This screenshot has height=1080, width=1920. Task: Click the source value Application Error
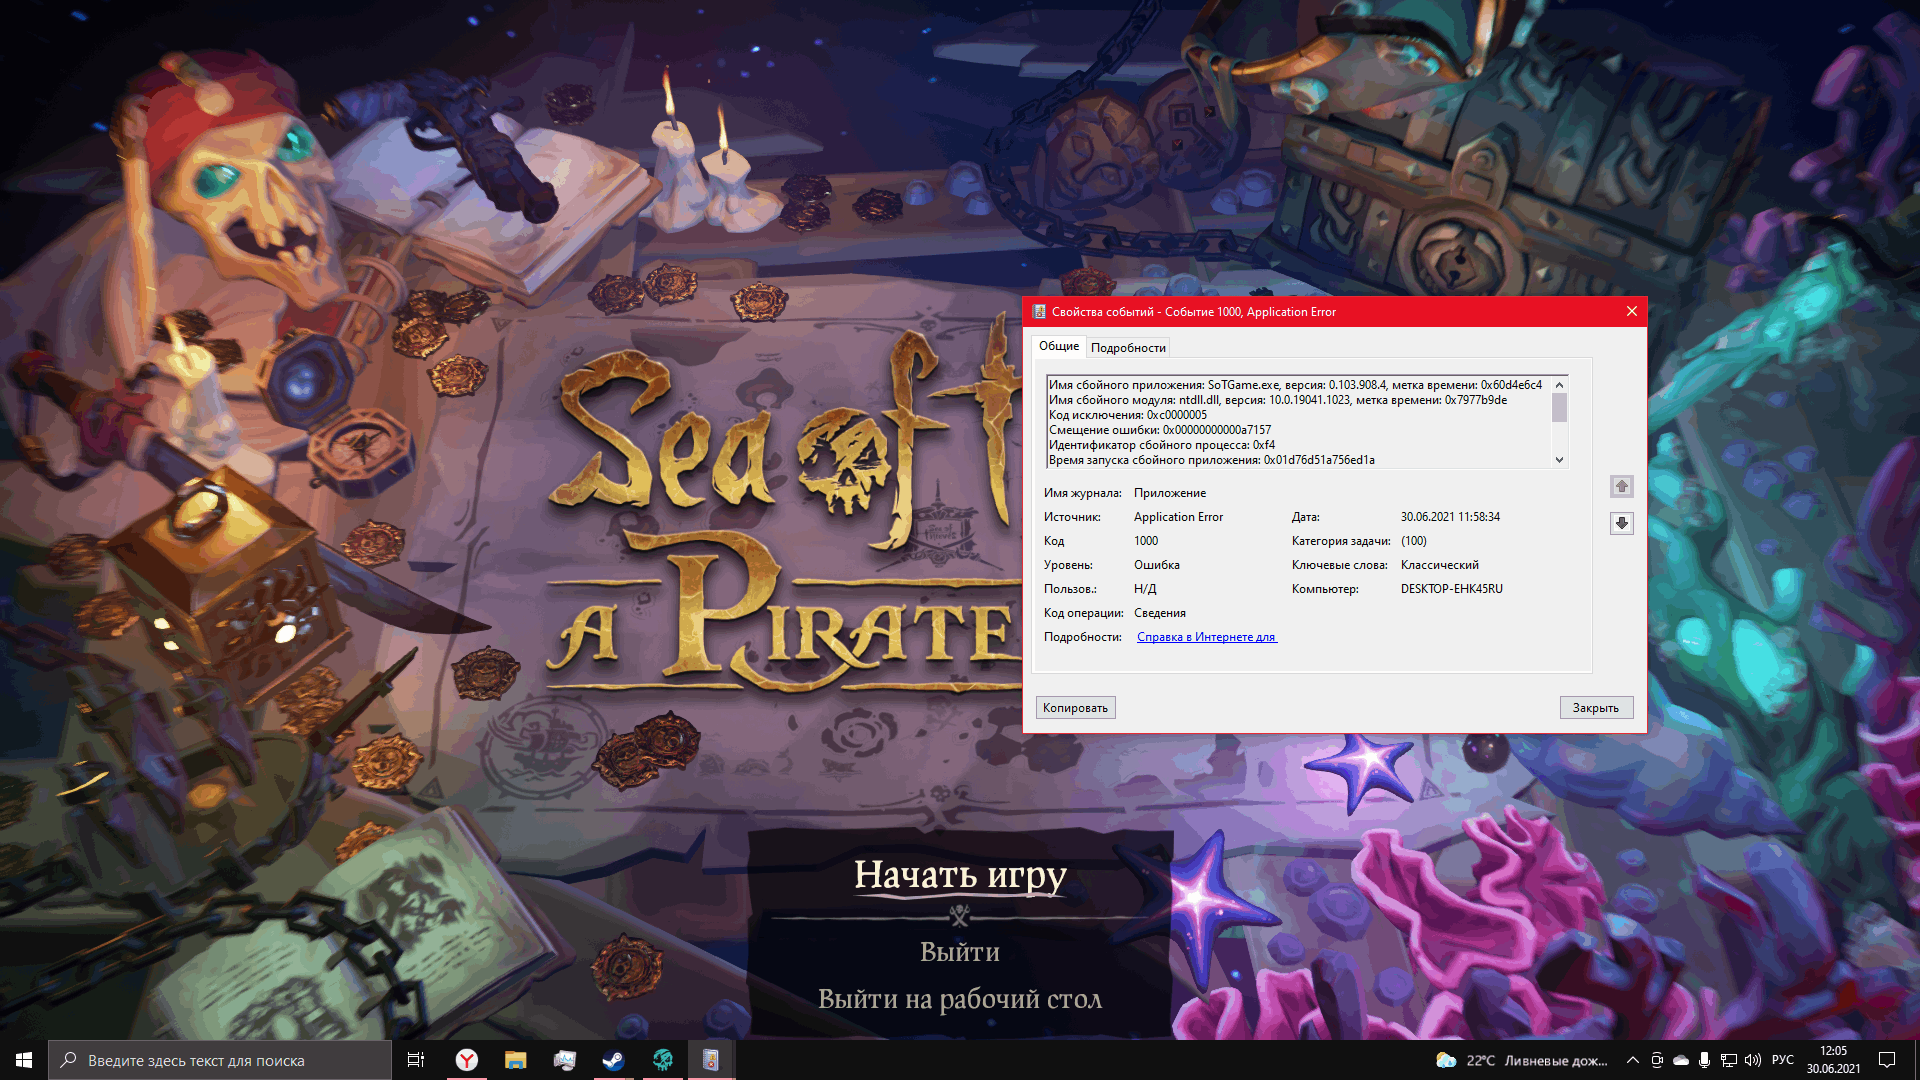pos(1178,517)
